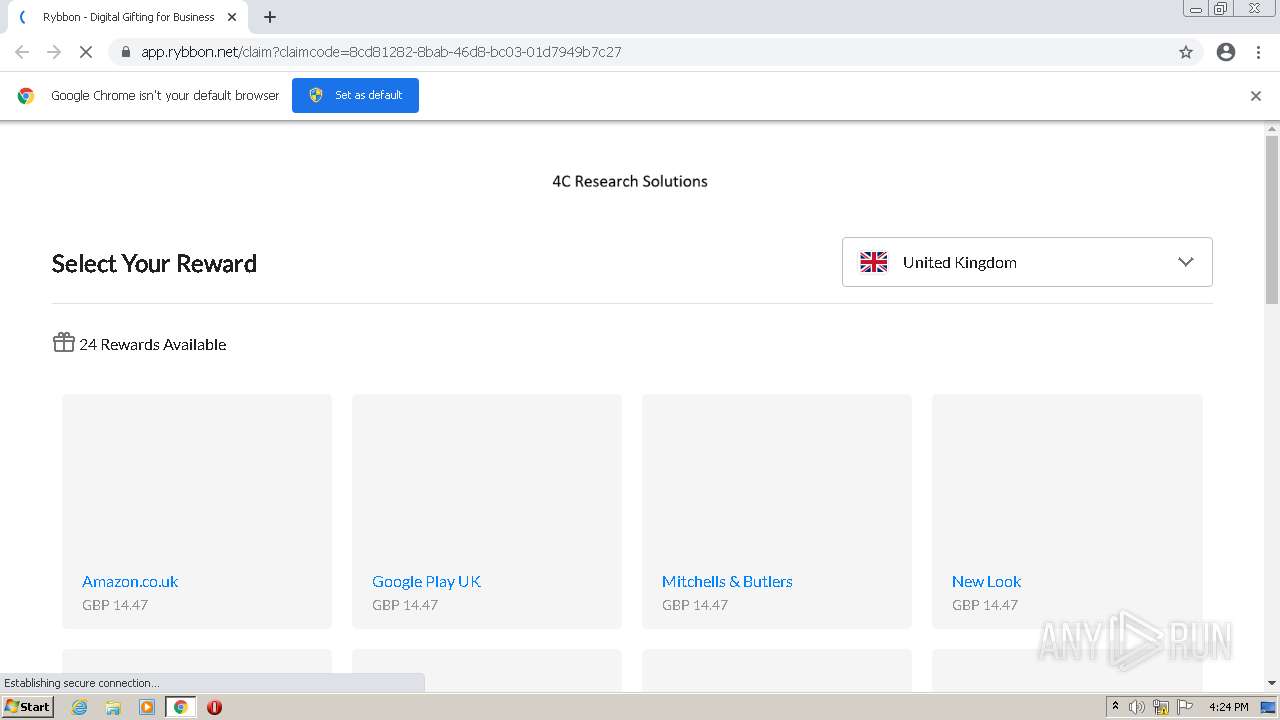Image resolution: width=1280 pixels, height=720 pixels.
Task: Click GBP 14.47 under Mitchells & Butlers
Action: 695,605
